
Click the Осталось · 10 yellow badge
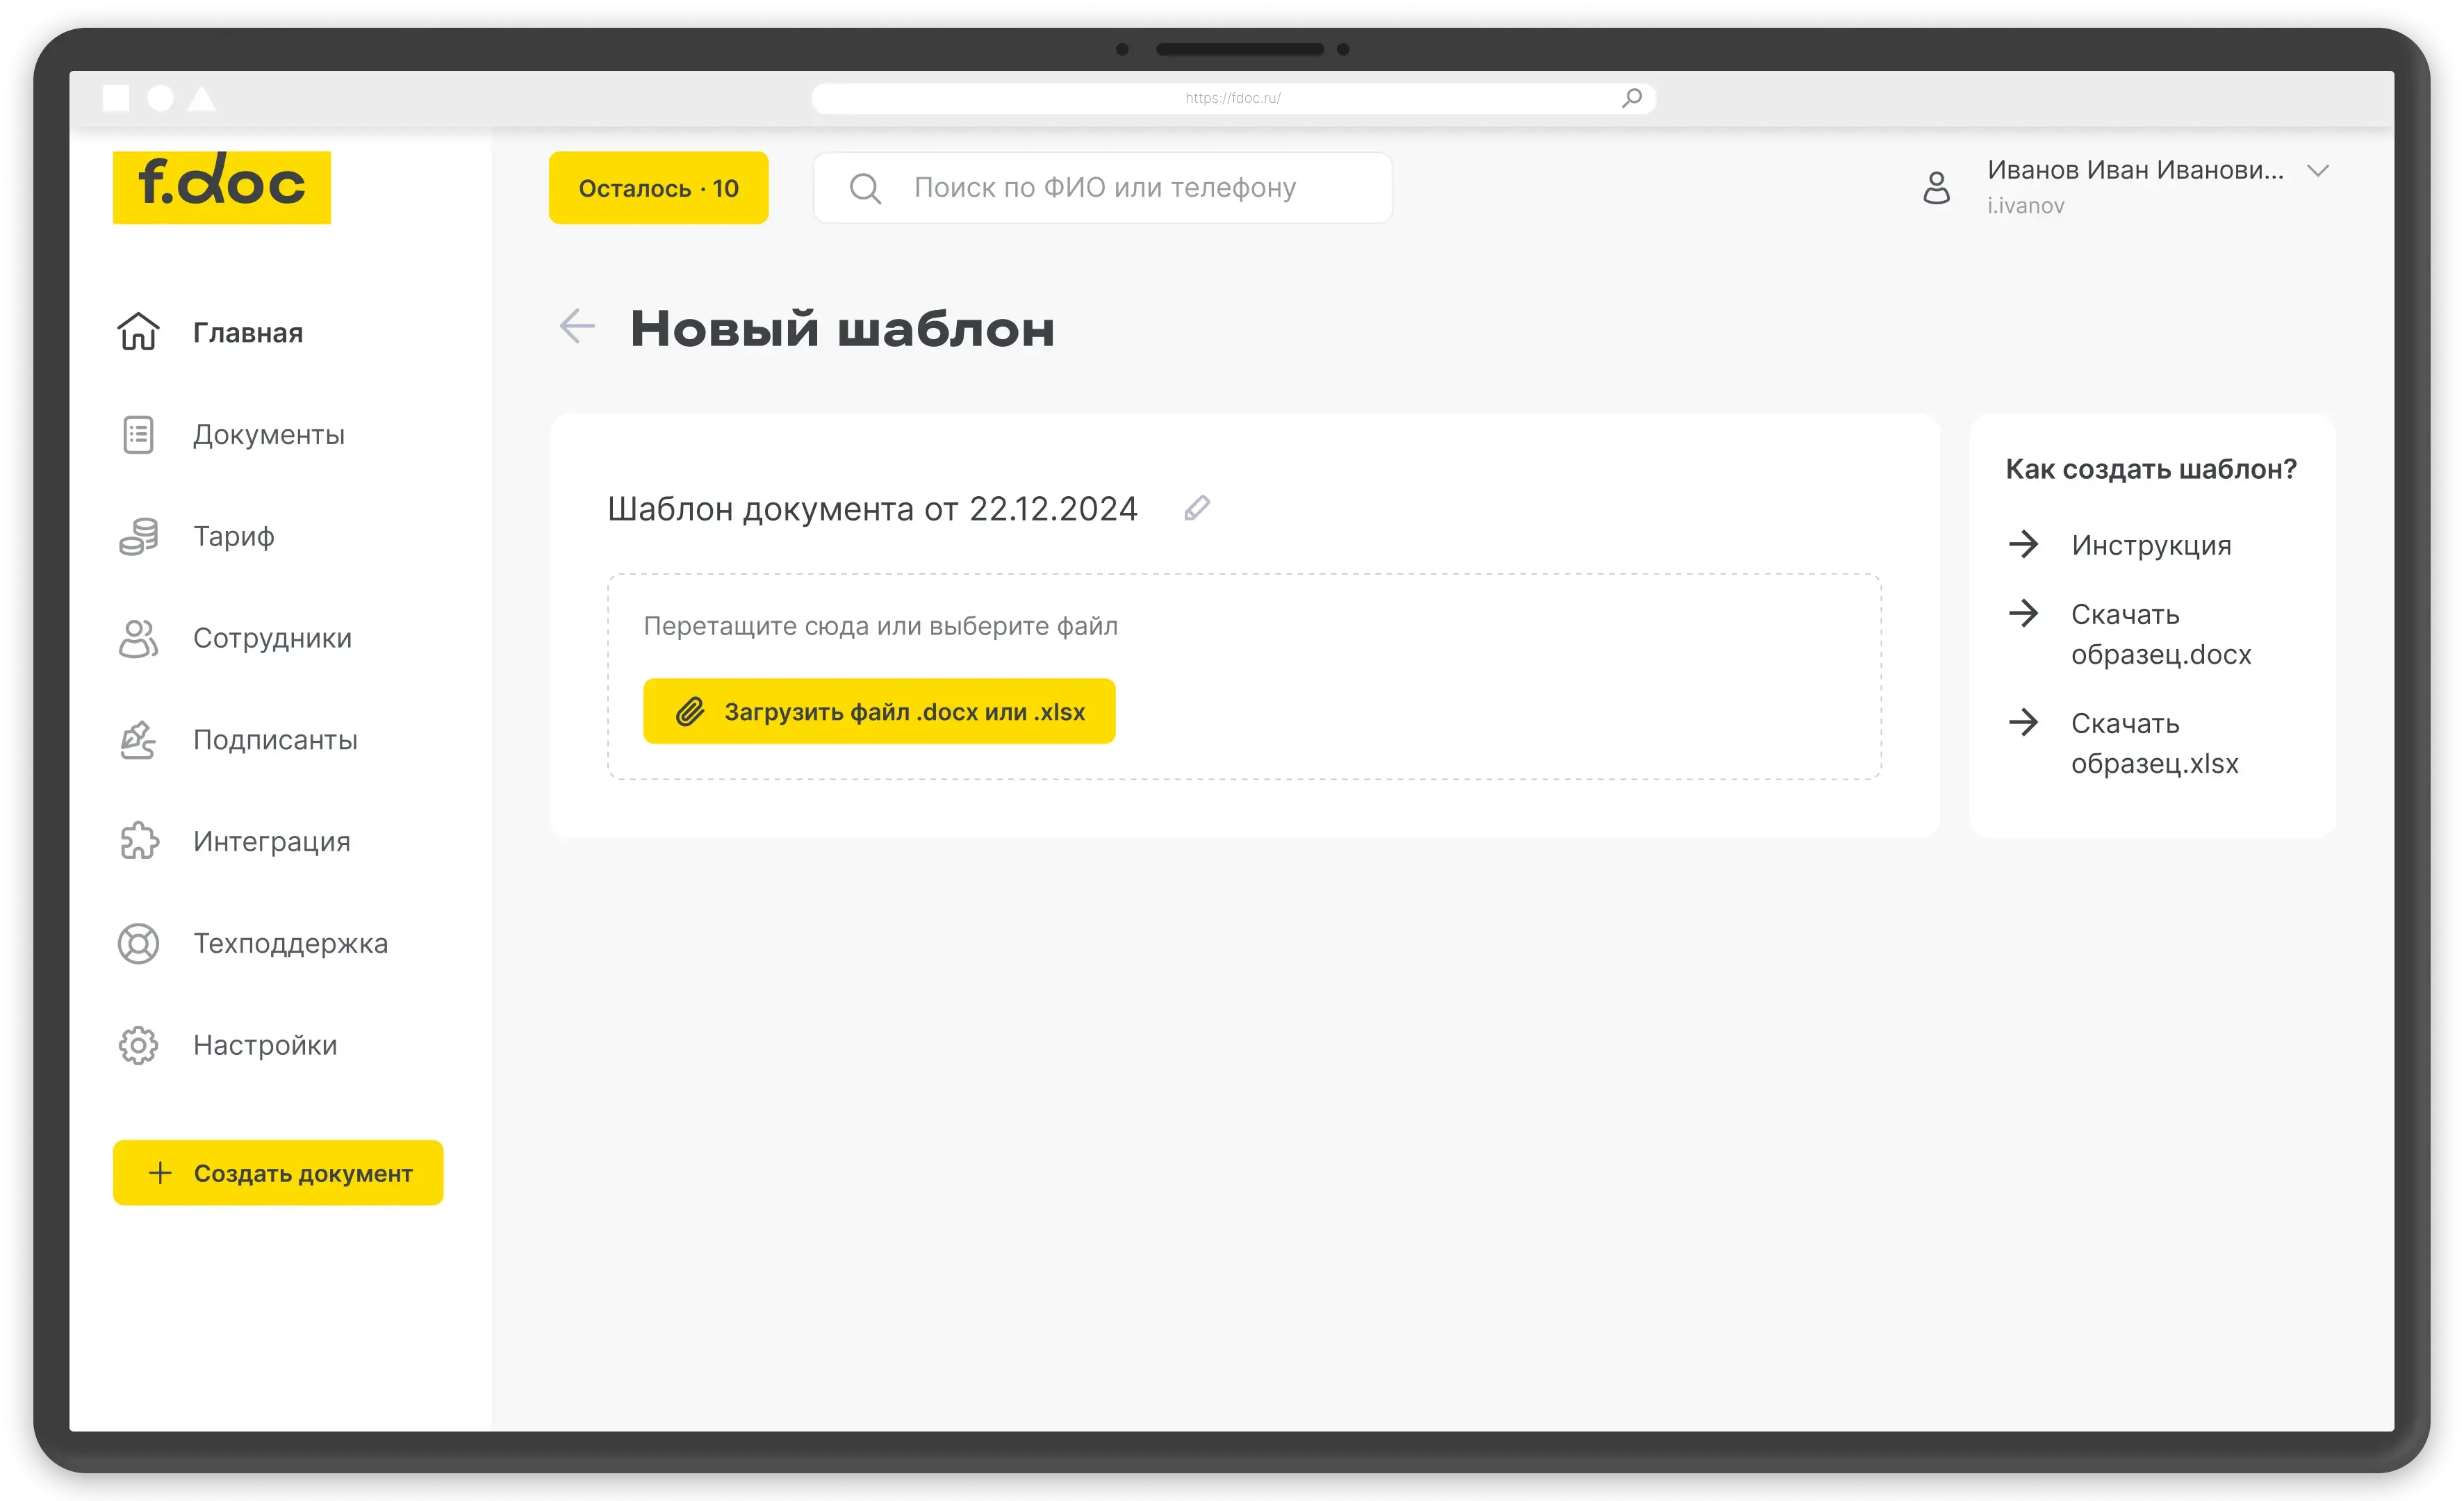(x=658, y=188)
